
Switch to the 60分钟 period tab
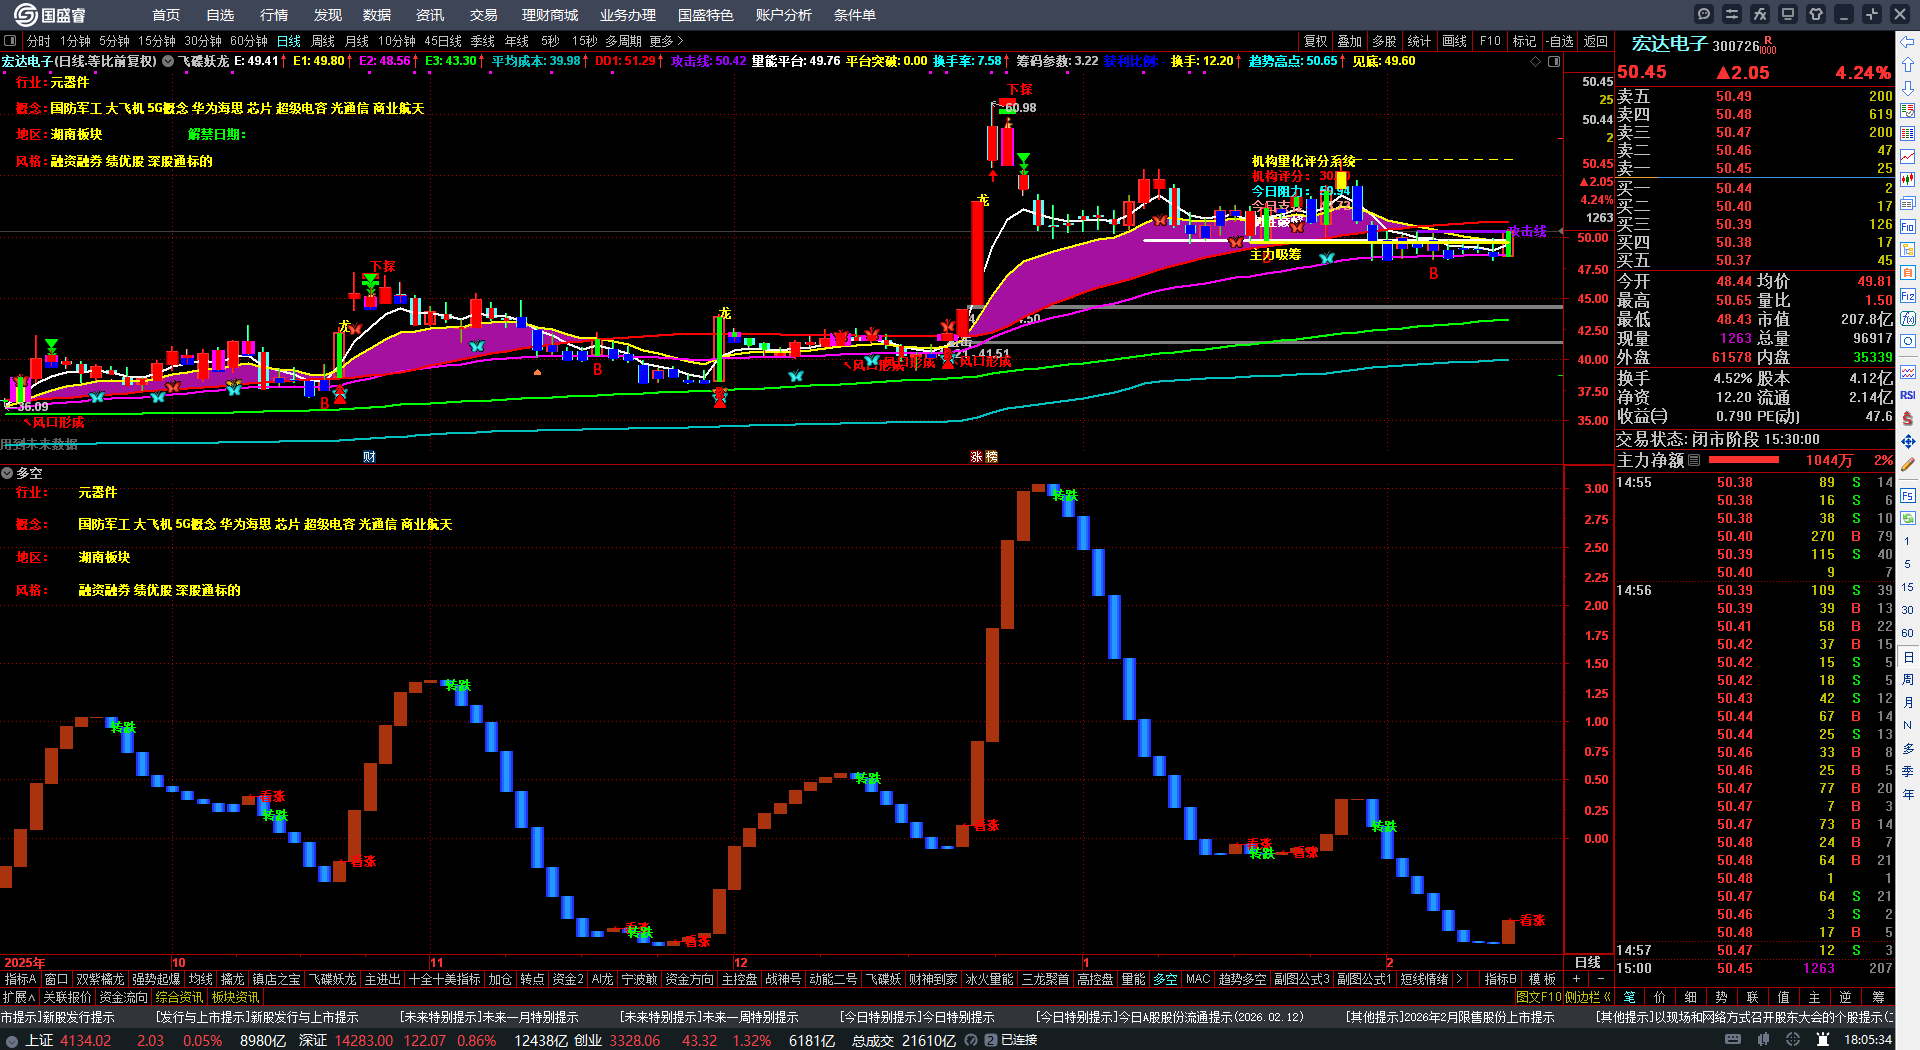tap(249, 41)
